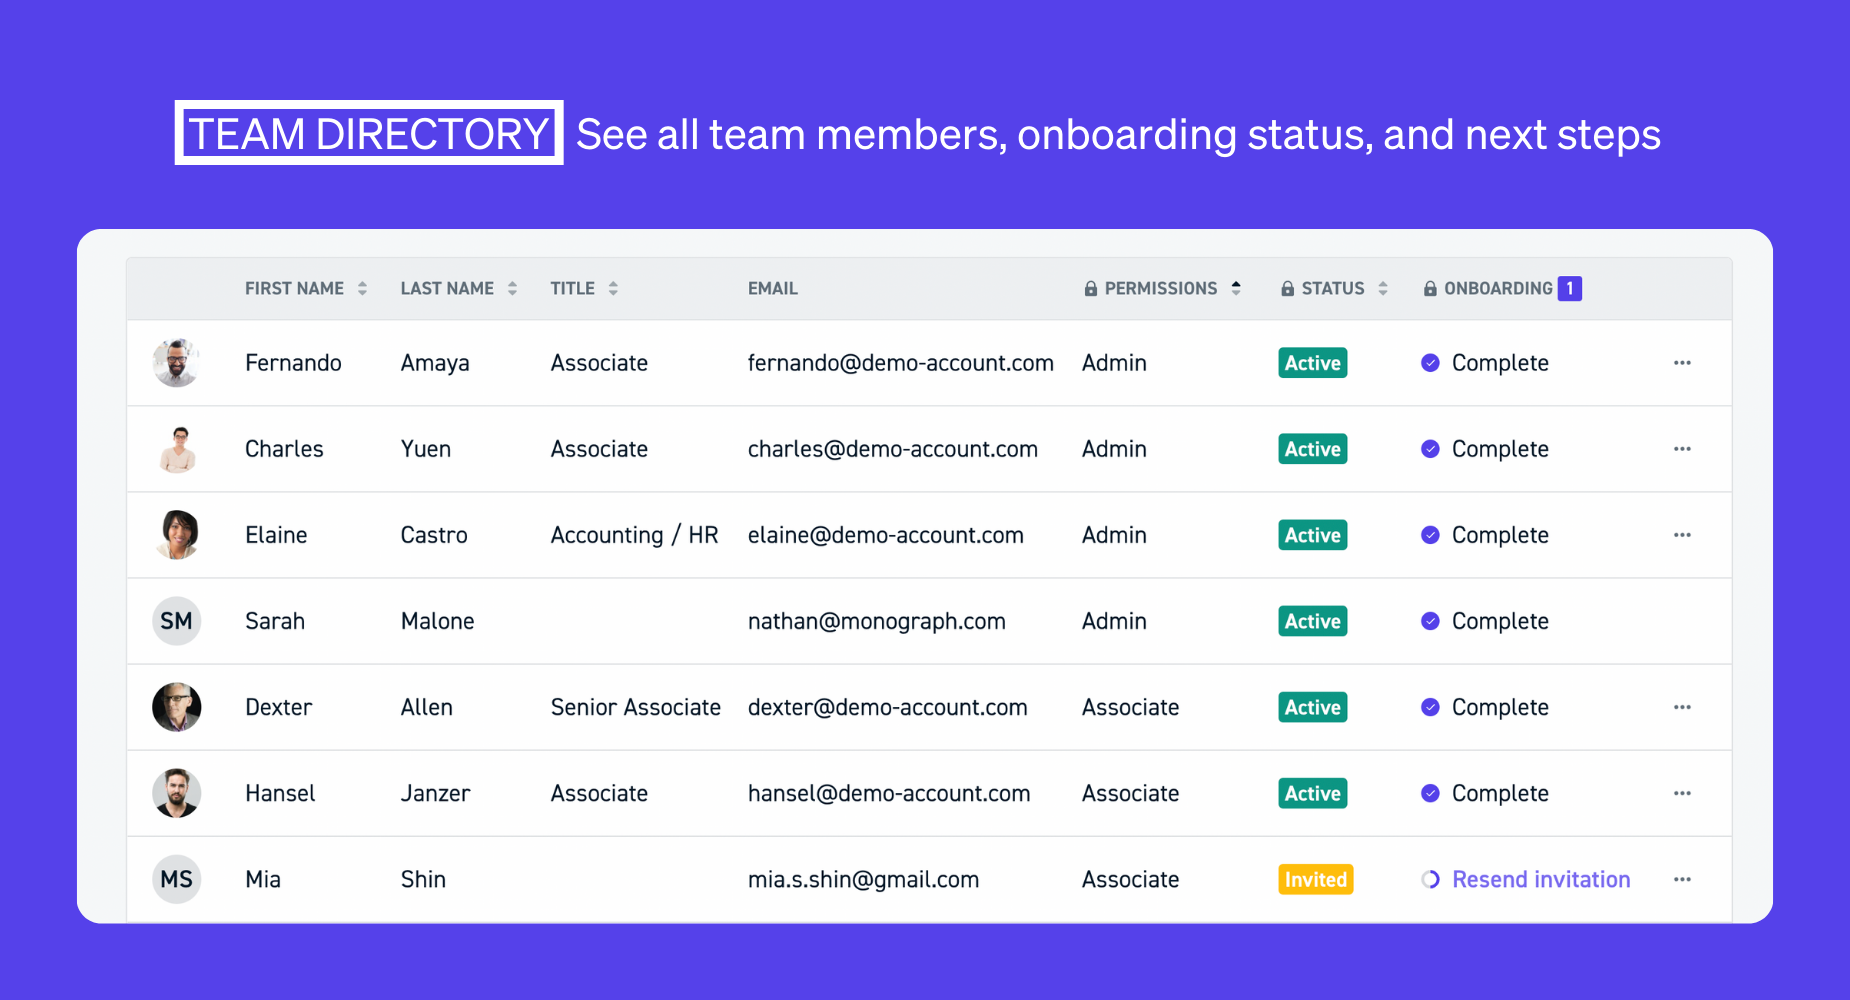The image size is (1850, 1000).
Task: Click Resend invitation for Mia Shin
Action: 1540,879
